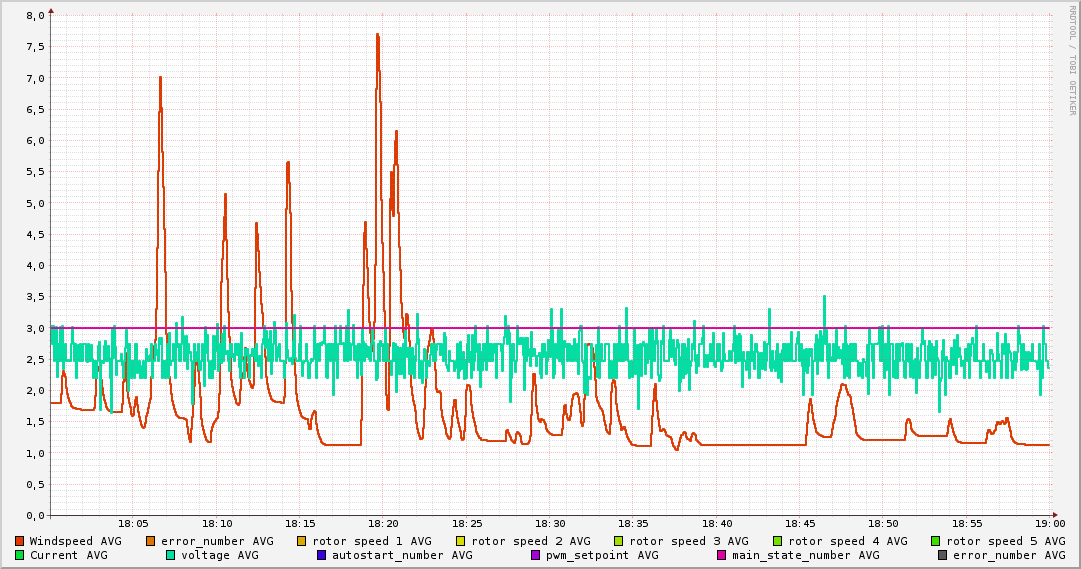This screenshot has height=569, width=1081.
Task: Click the green Current AVG legend swatch
Action: 20,555
